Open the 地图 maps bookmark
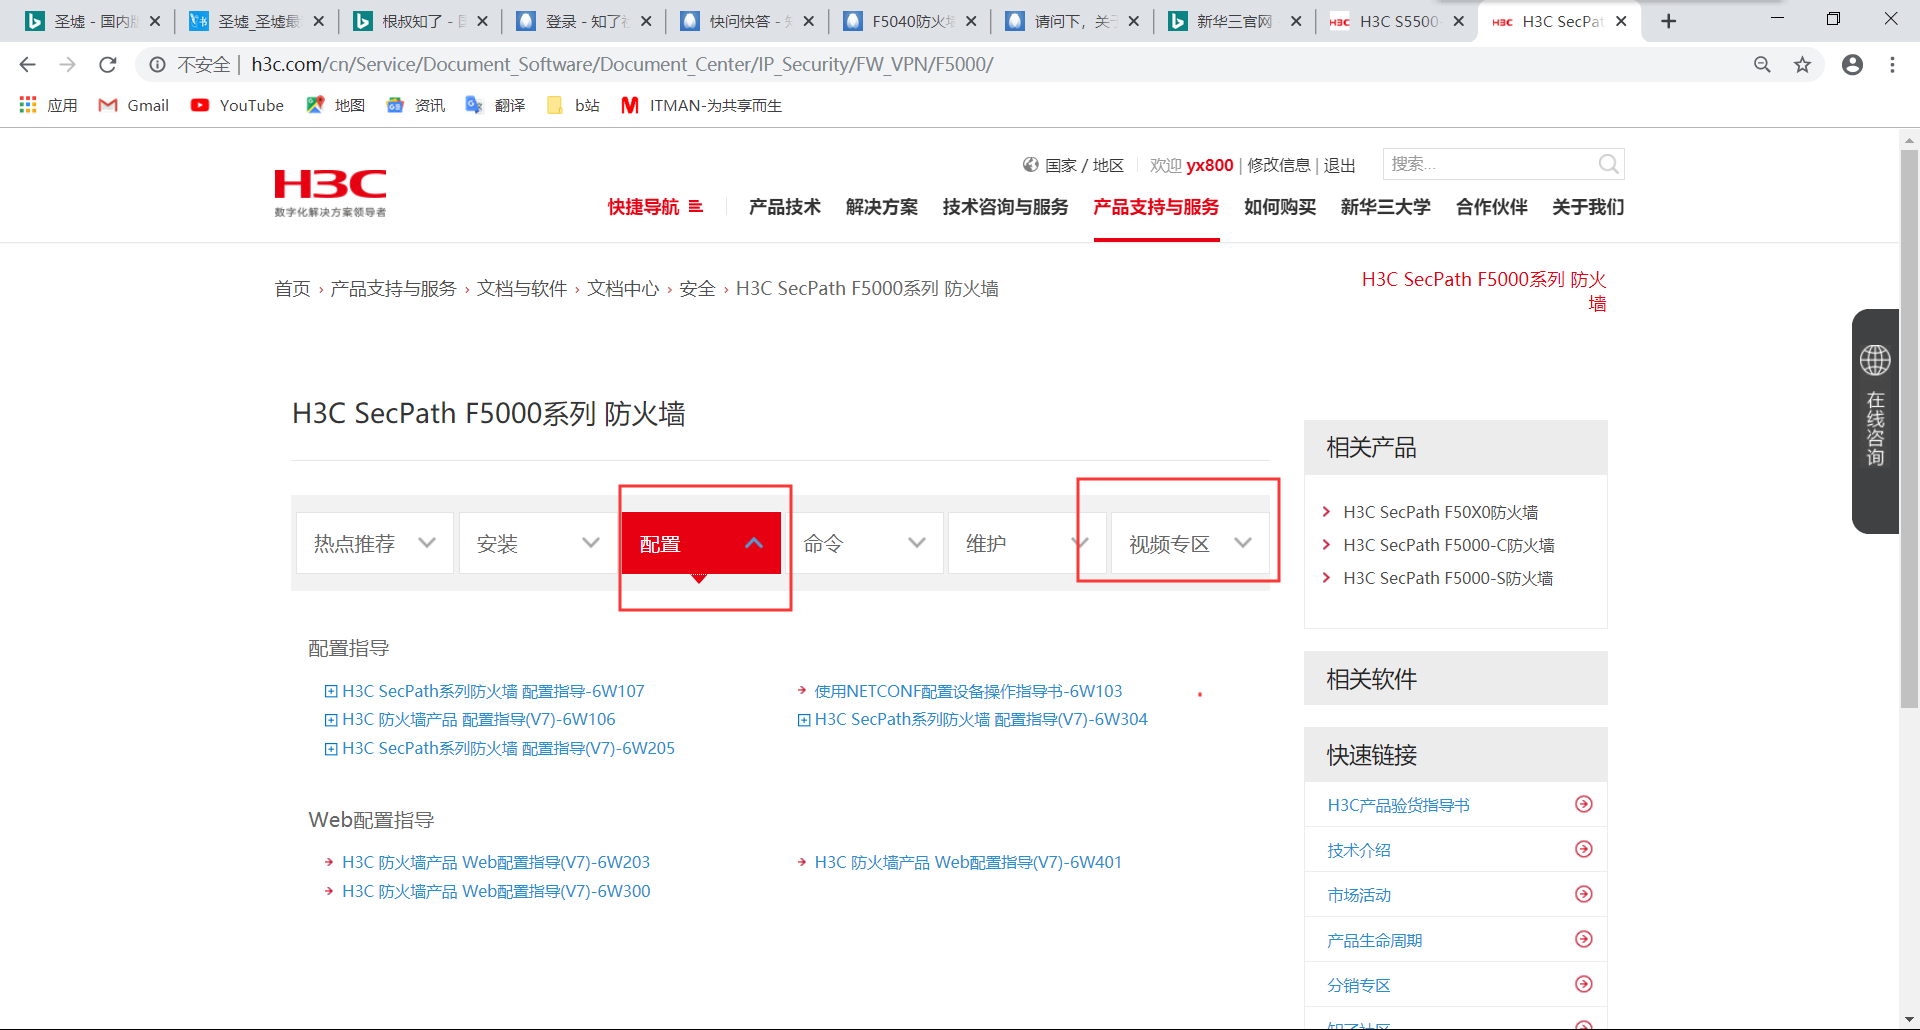1920x1030 pixels. coord(335,105)
